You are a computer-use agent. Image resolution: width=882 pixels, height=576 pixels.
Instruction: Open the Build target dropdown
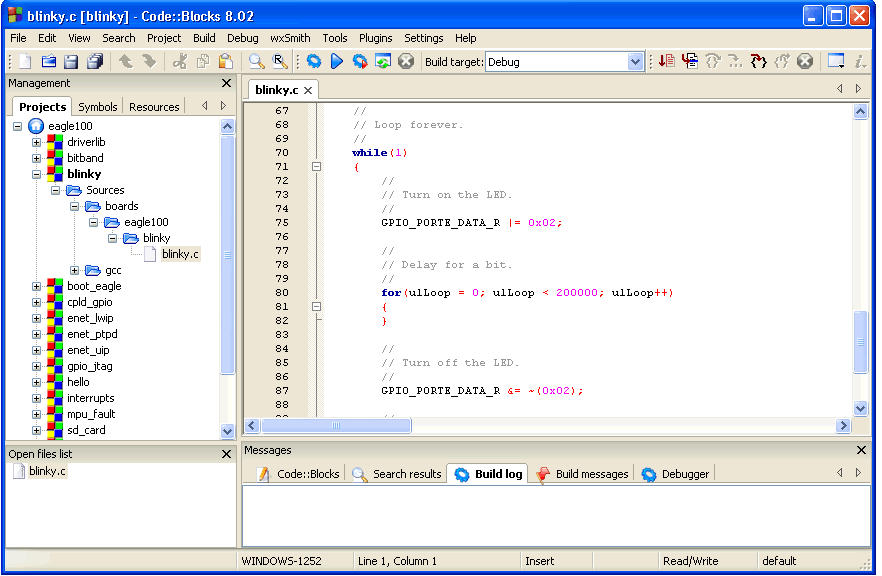635,62
